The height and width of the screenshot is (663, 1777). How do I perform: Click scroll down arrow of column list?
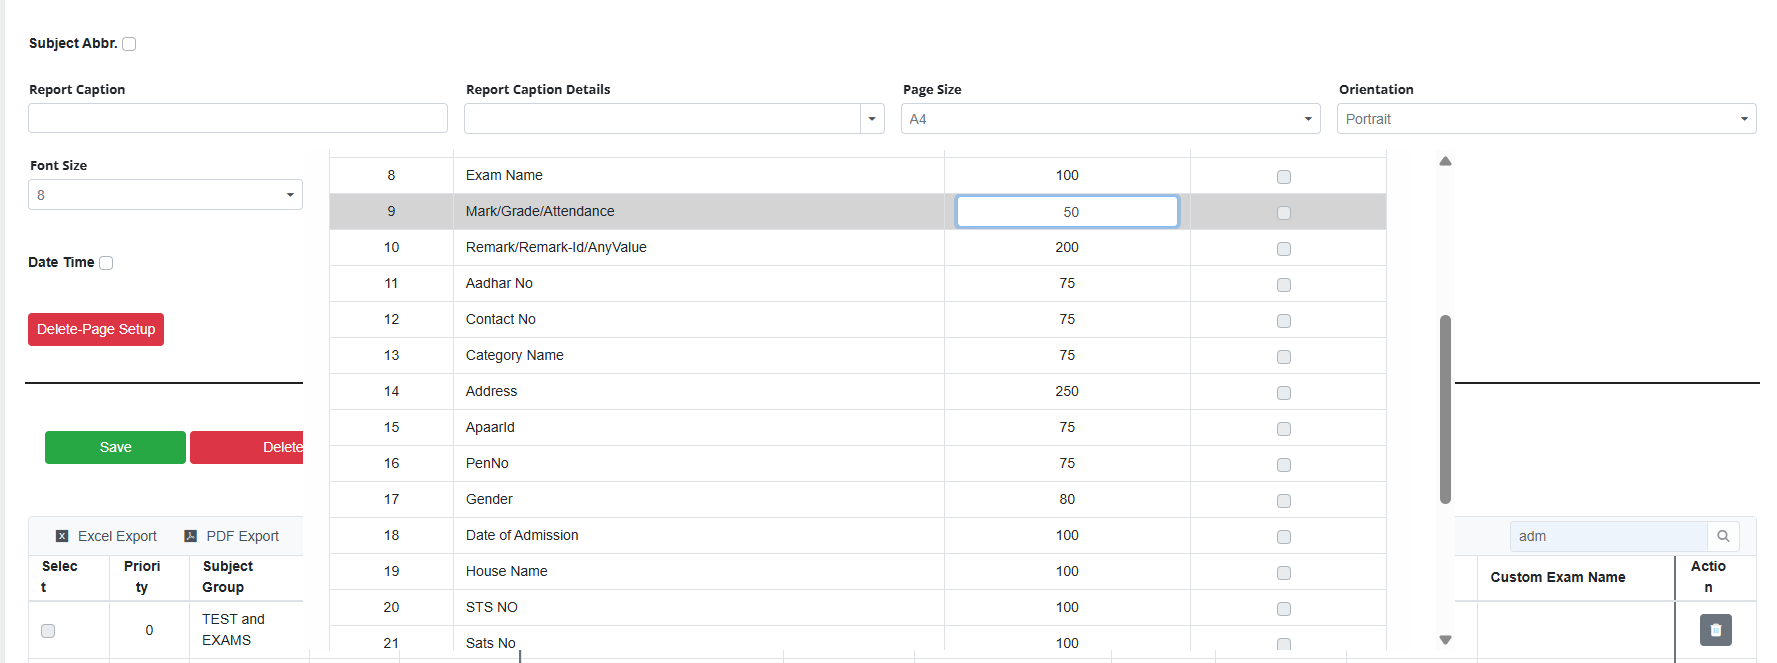pos(1445,640)
